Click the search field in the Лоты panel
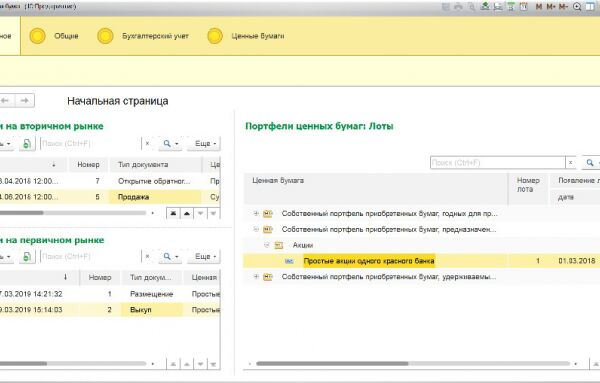 pyautogui.click(x=498, y=163)
